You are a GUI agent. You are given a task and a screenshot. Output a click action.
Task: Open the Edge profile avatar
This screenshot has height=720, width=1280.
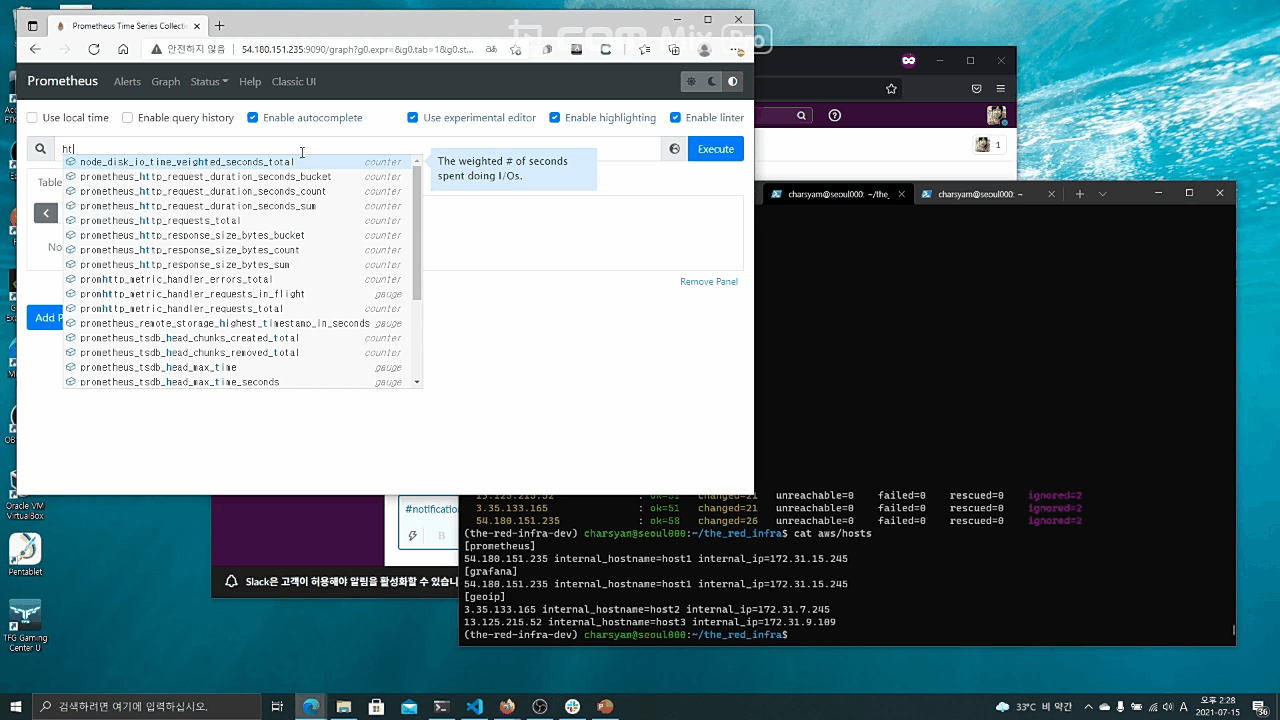(x=705, y=49)
